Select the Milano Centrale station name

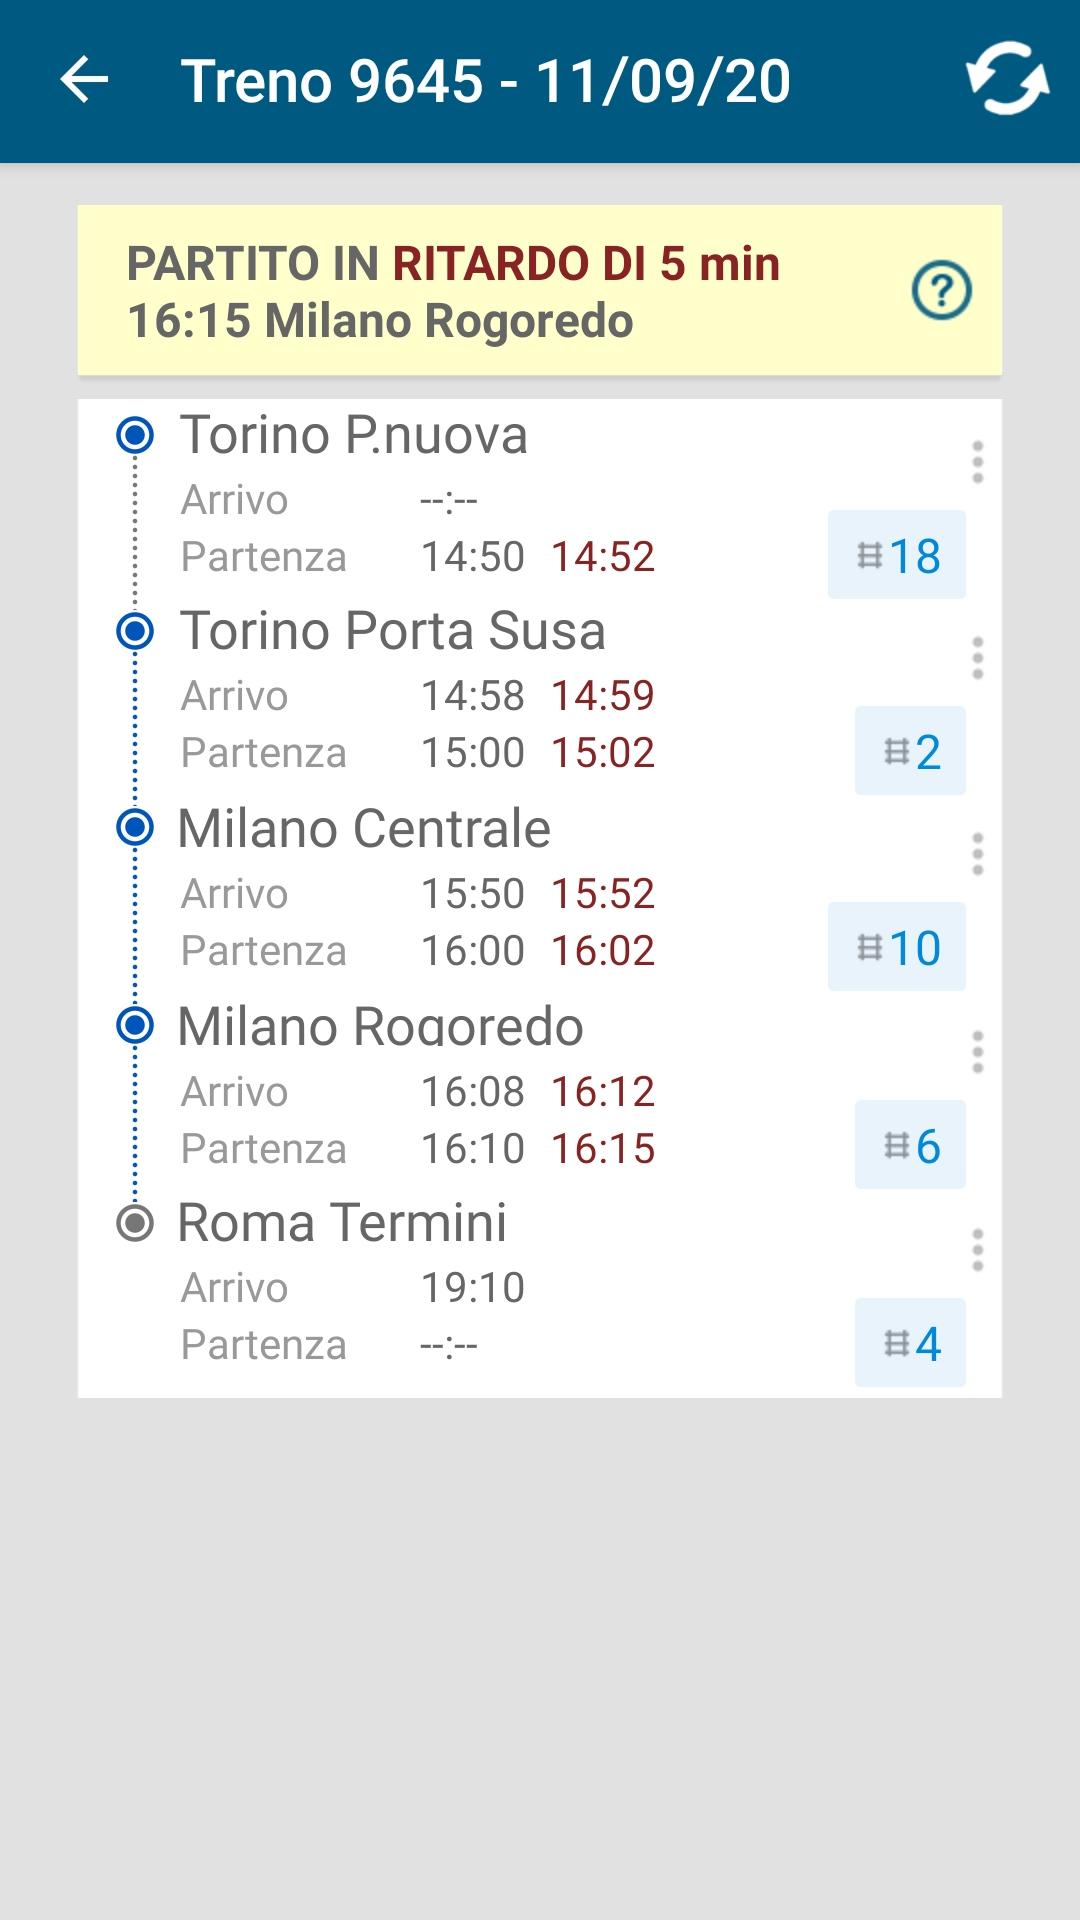[x=364, y=828]
